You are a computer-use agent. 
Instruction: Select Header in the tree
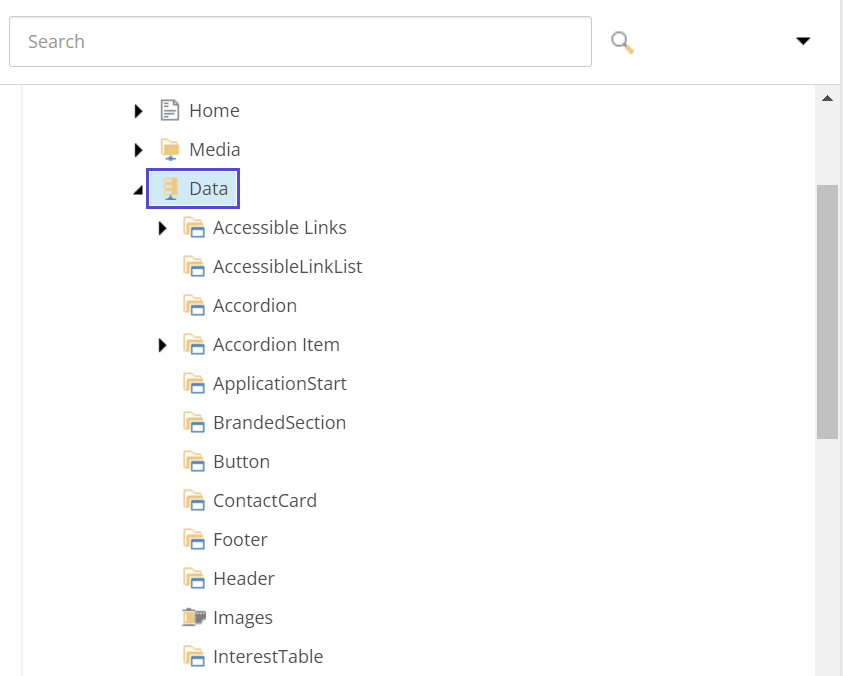[x=244, y=579]
